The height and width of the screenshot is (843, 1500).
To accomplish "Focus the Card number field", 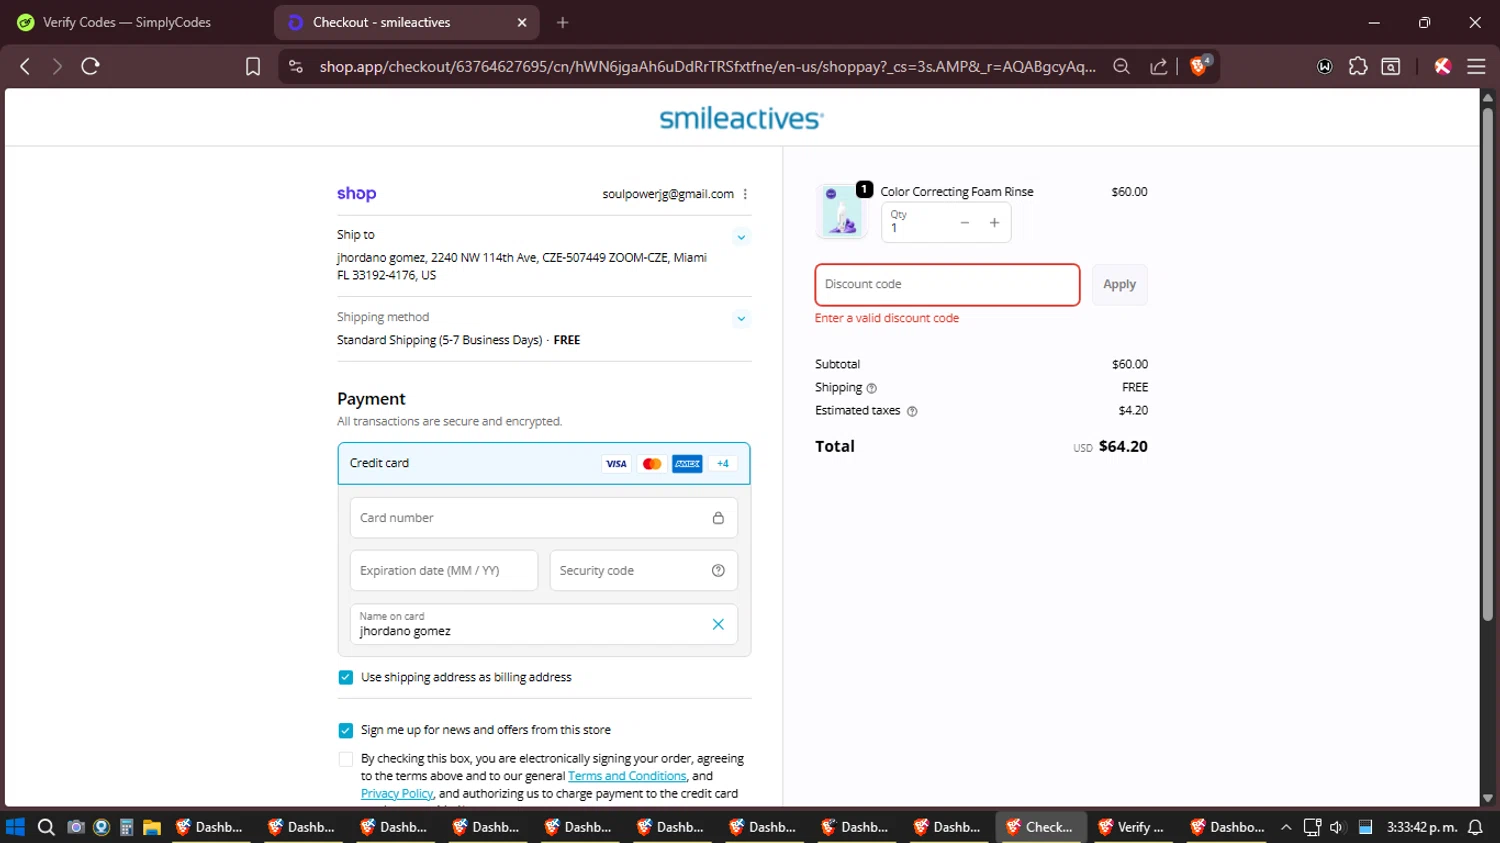I will pos(544,518).
